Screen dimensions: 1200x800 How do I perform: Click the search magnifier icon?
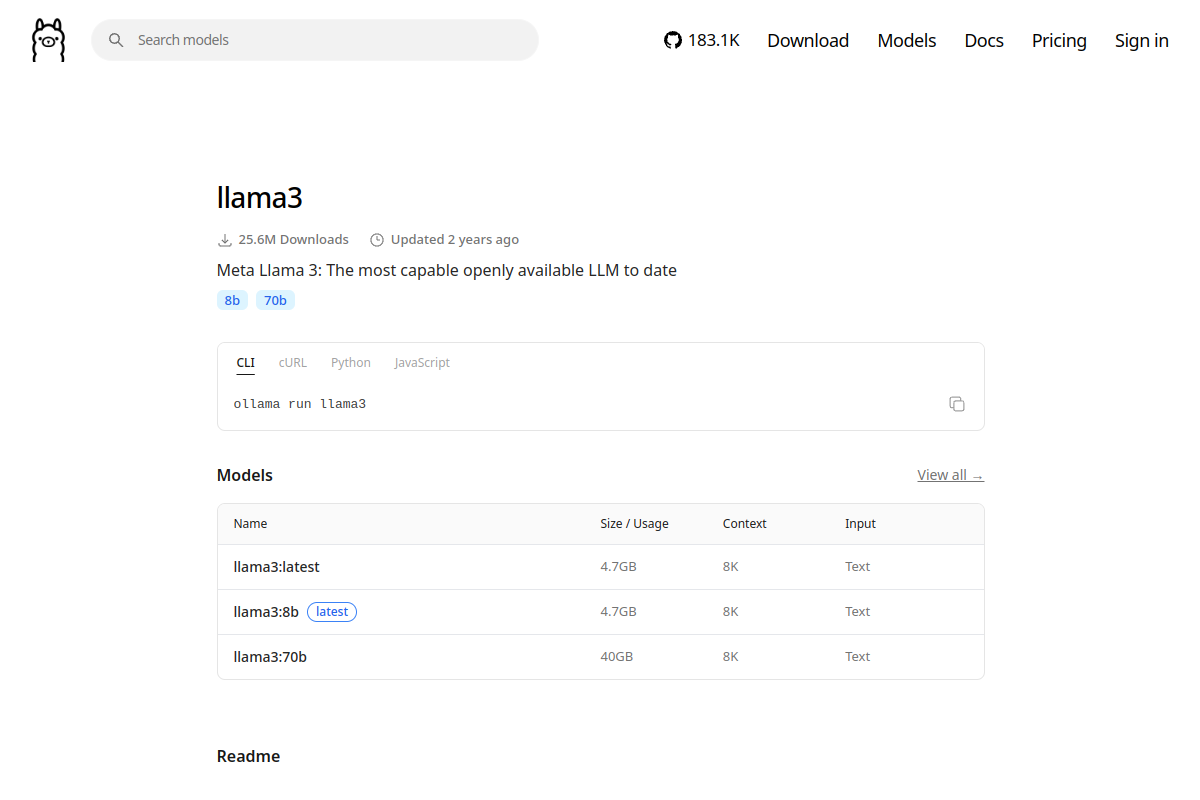116,40
